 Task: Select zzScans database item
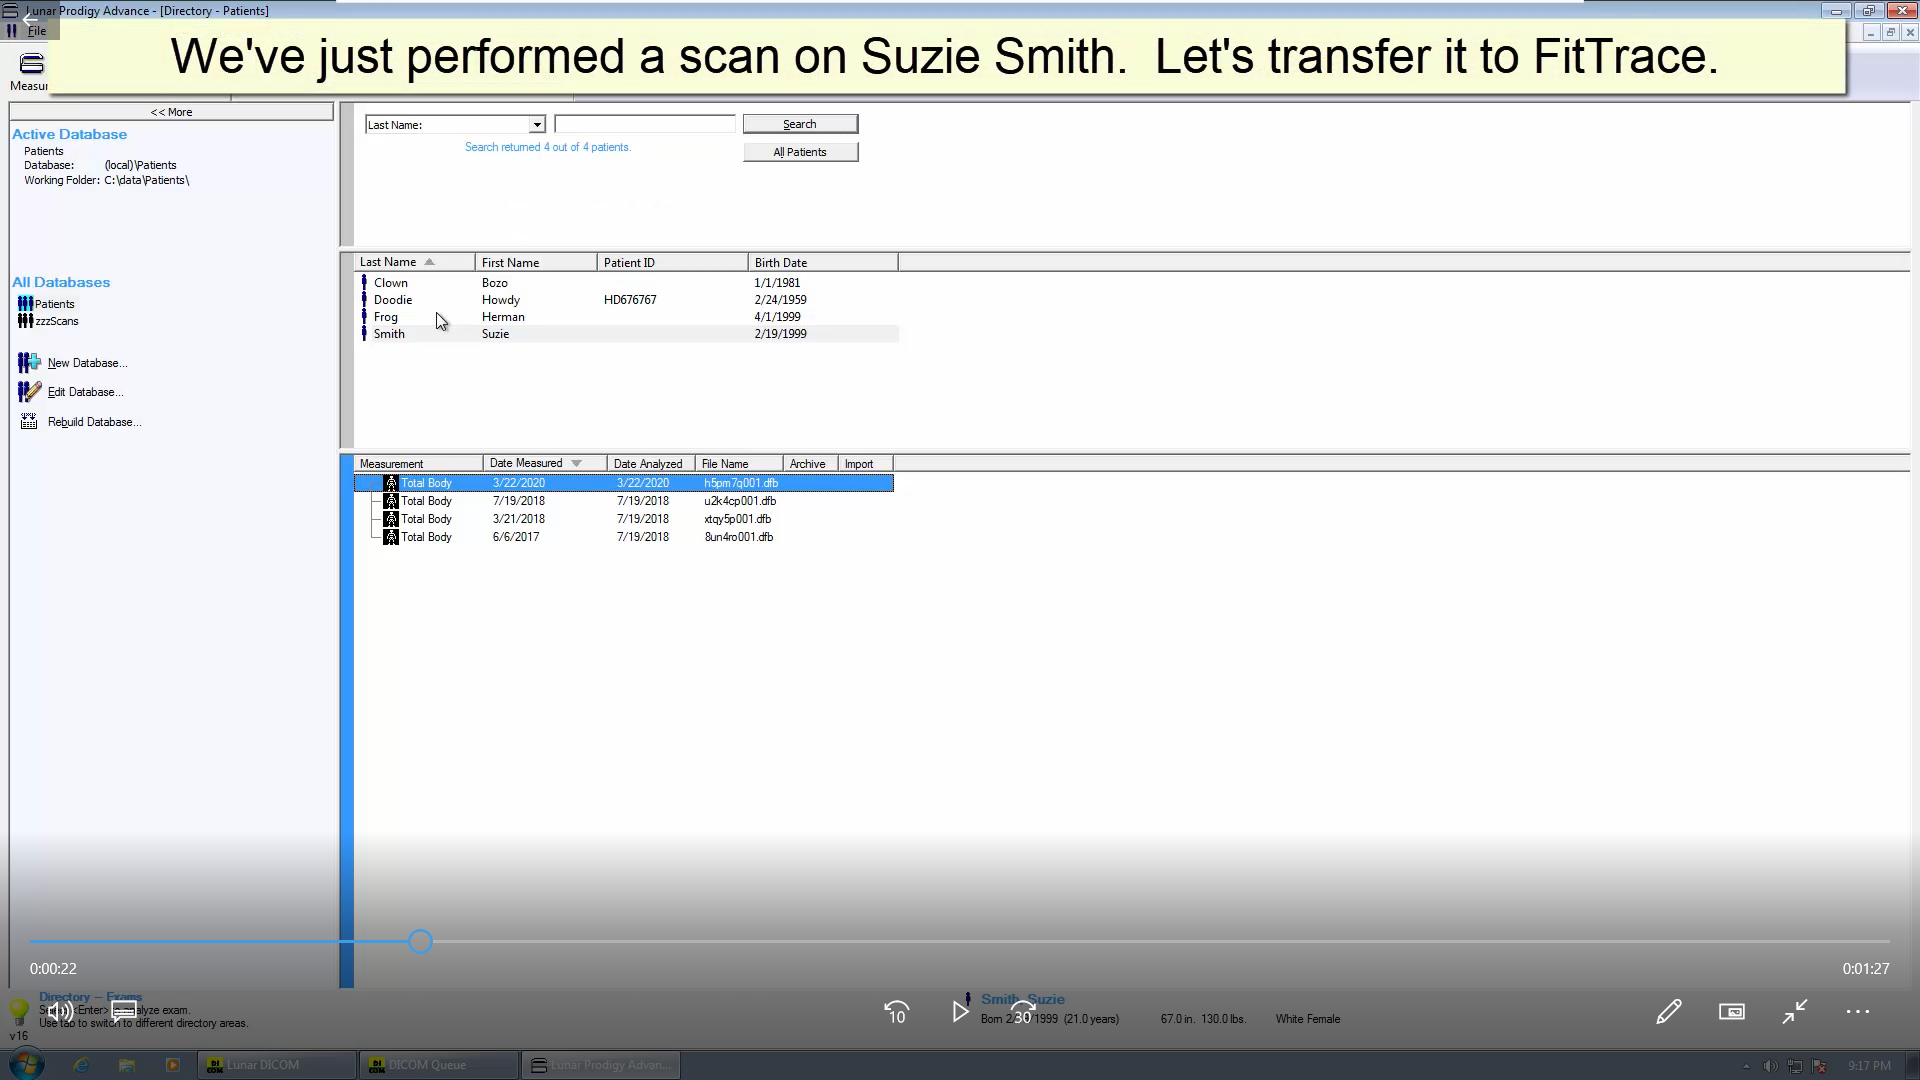coord(57,320)
